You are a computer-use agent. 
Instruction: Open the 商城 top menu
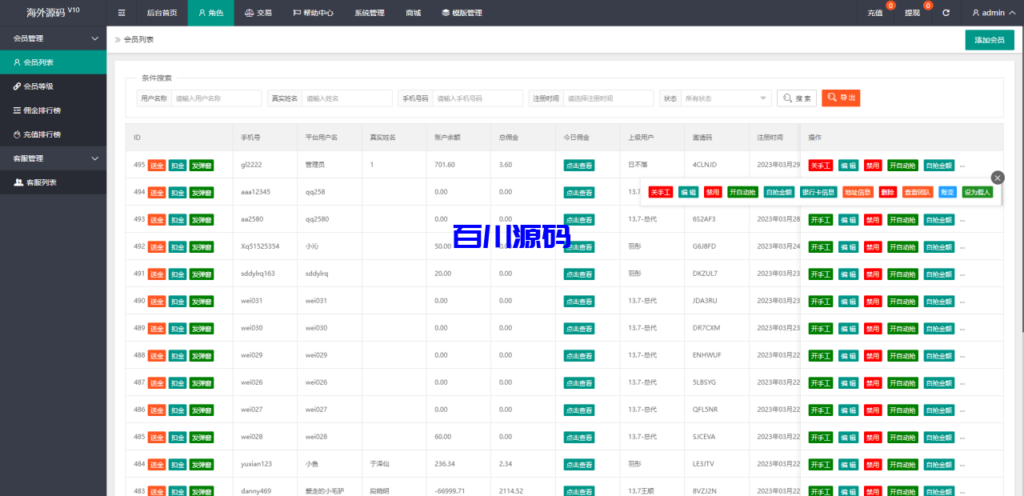point(413,13)
